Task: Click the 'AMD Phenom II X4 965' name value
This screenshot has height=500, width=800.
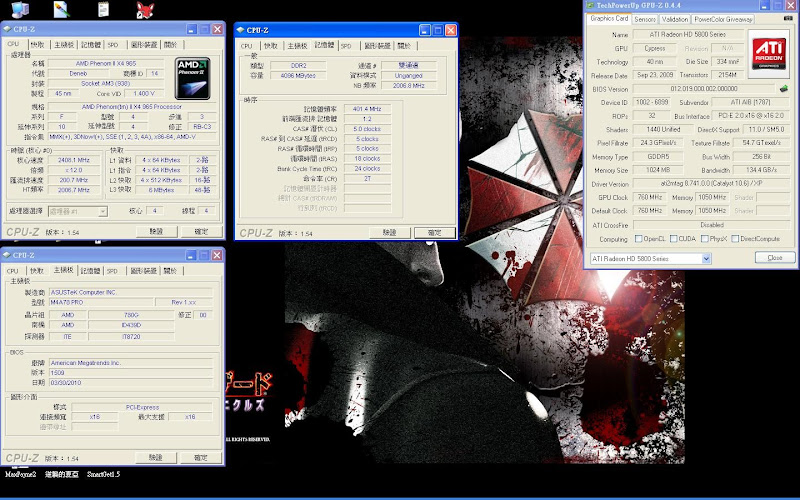Action: [x=106, y=64]
